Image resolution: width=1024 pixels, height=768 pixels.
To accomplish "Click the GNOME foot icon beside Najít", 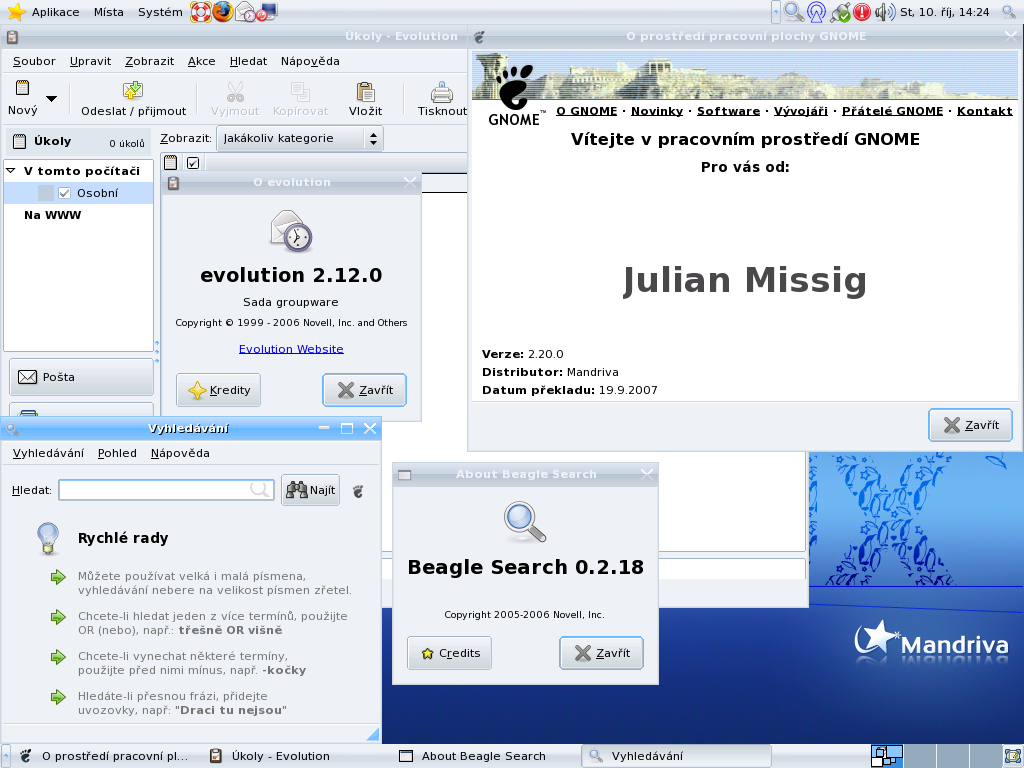I will point(358,490).
